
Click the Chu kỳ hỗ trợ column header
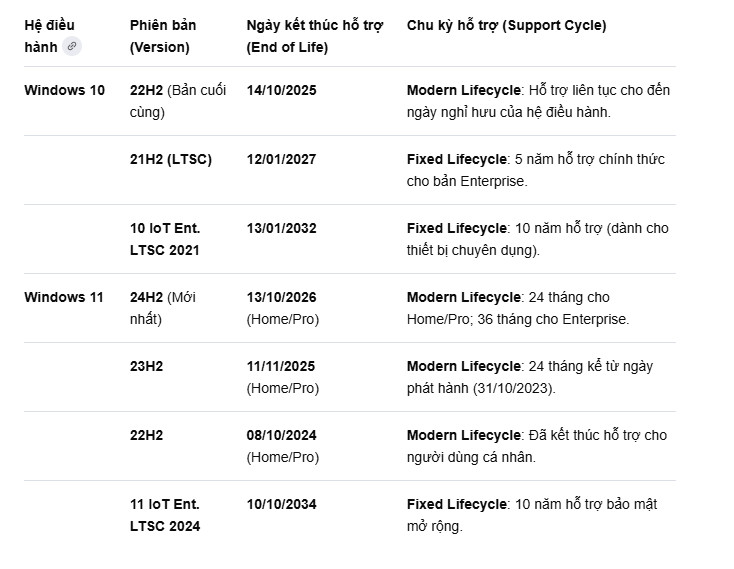point(506,26)
